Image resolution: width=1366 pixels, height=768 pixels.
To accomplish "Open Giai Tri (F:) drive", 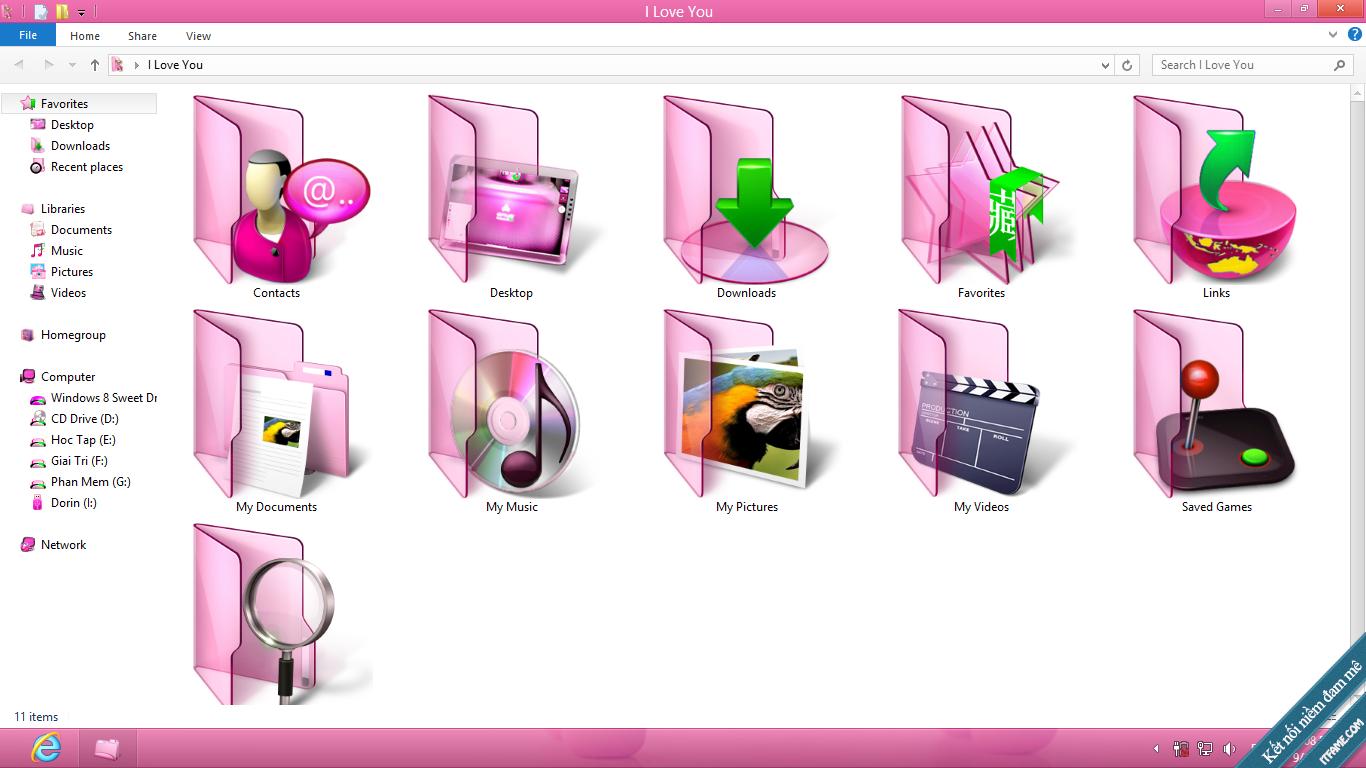I will click(79, 461).
